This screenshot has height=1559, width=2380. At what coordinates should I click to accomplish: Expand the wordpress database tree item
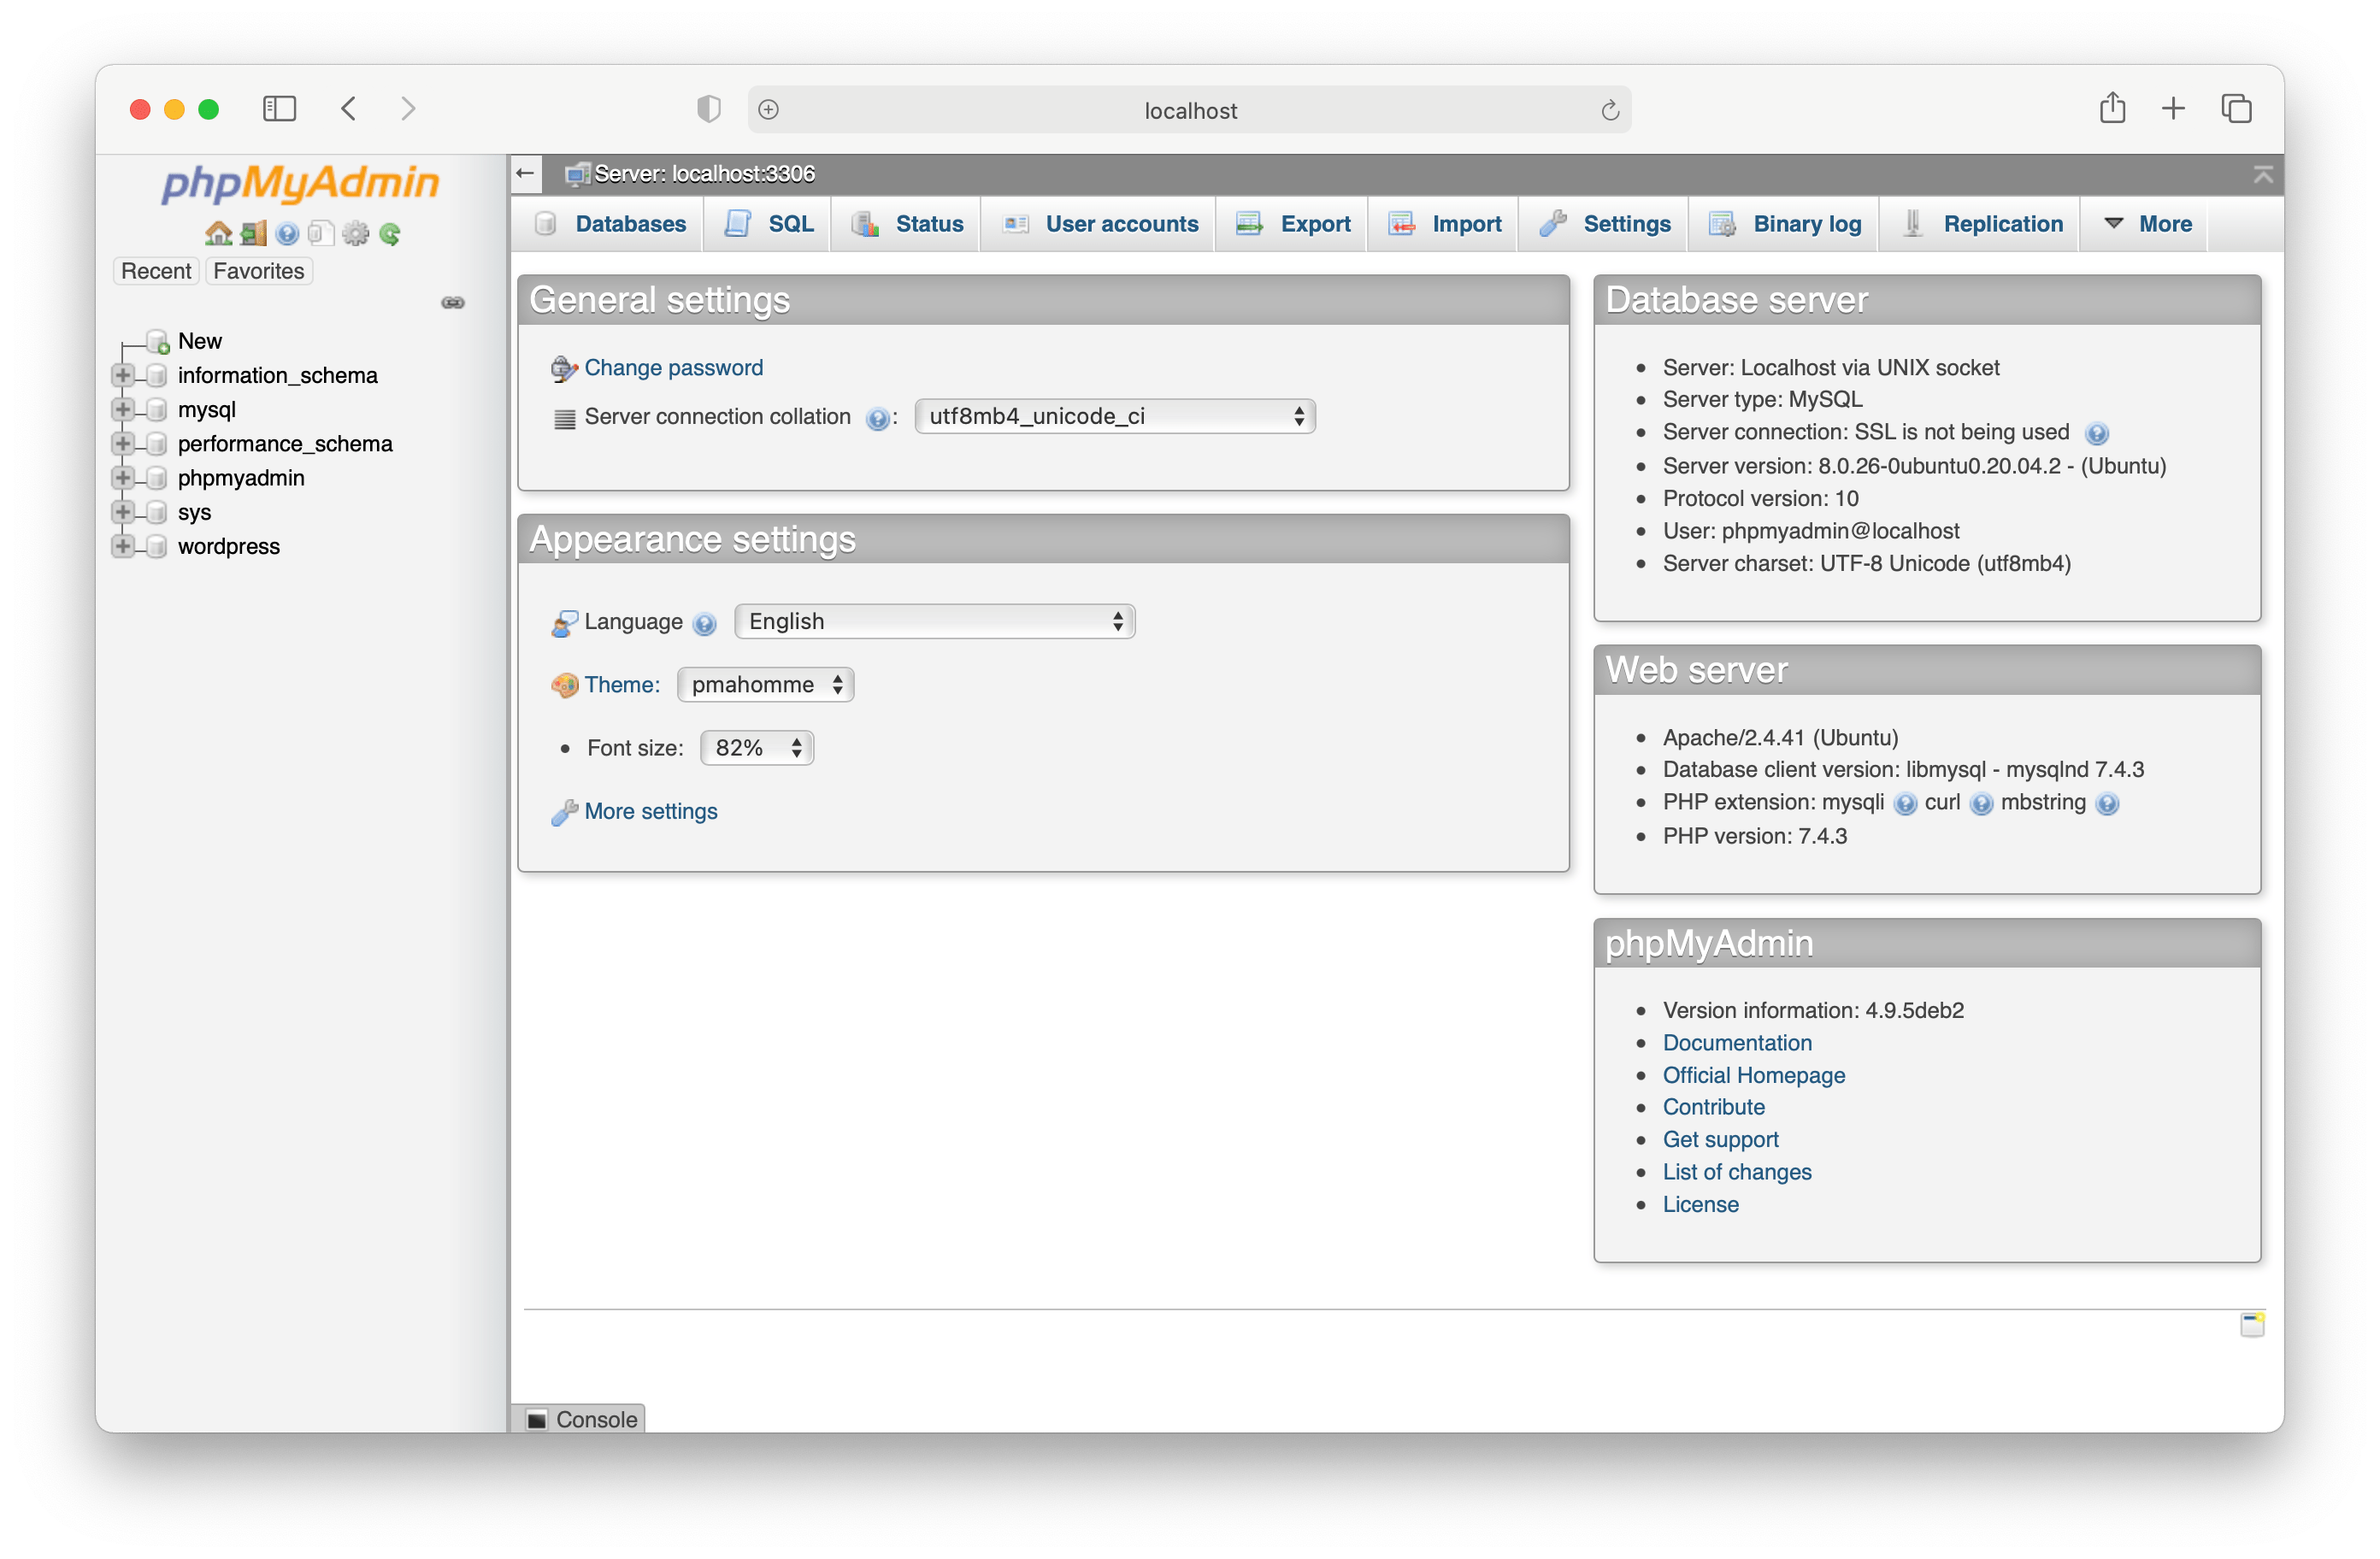click(131, 544)
